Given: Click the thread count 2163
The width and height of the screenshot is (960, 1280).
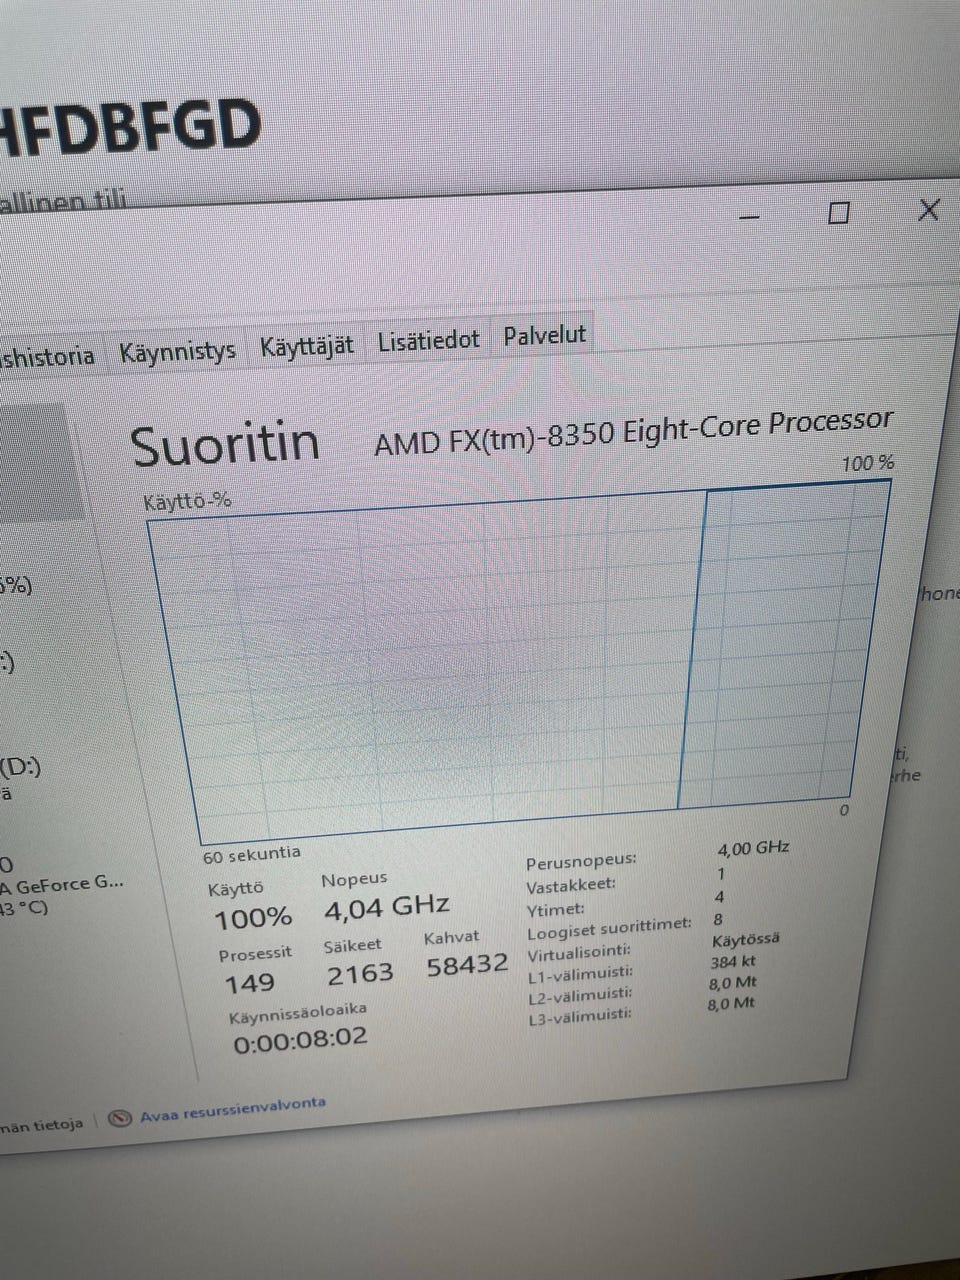Looking at the screenshot, I should tap(360, 974).
